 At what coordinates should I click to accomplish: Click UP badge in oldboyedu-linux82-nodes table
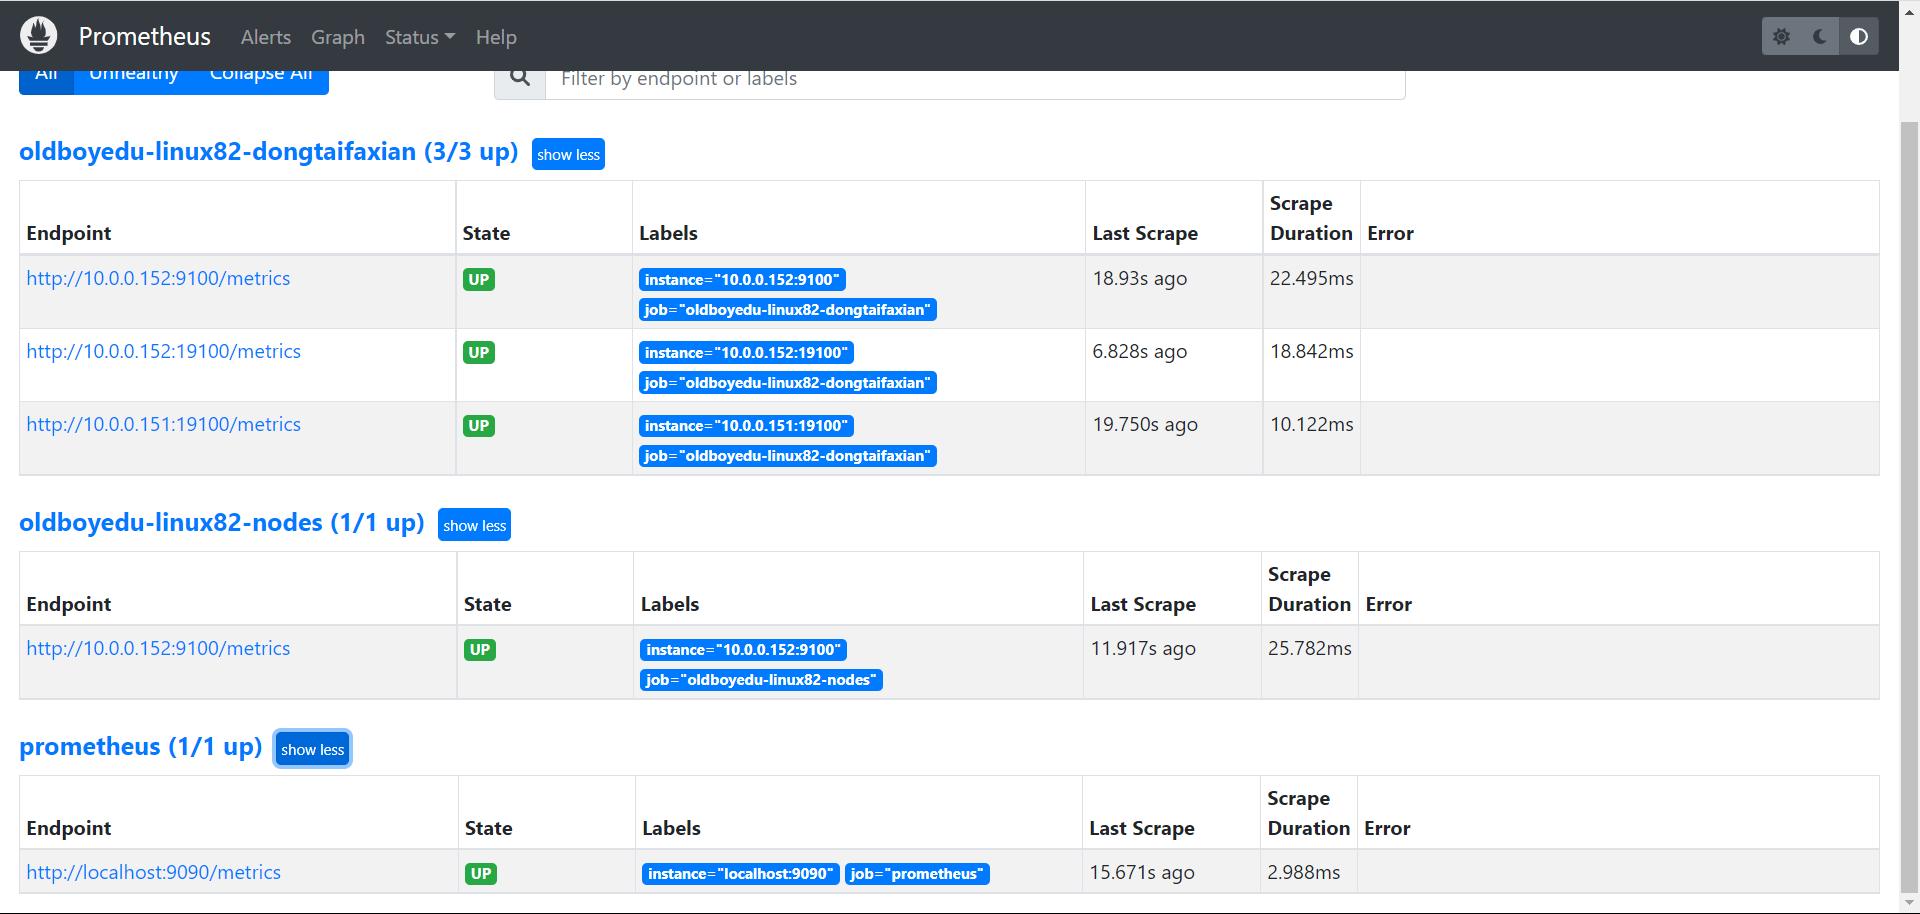[480, 650]
